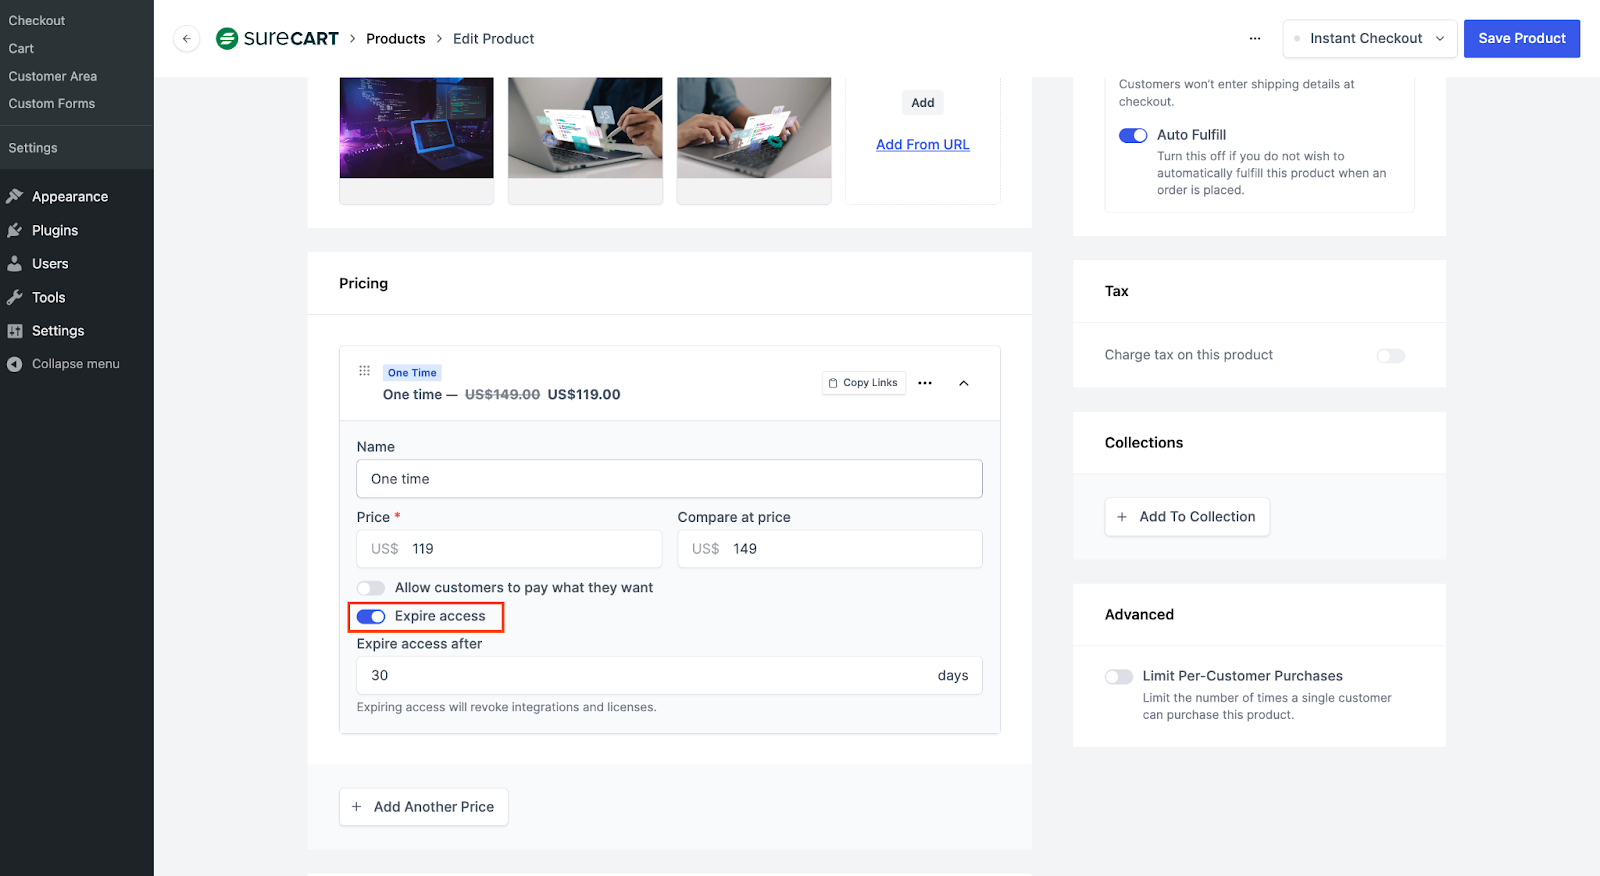Click the Plugins plug icon
Image resolution: width=1600 pixels, height=876 pixels.
click(15, 230)
